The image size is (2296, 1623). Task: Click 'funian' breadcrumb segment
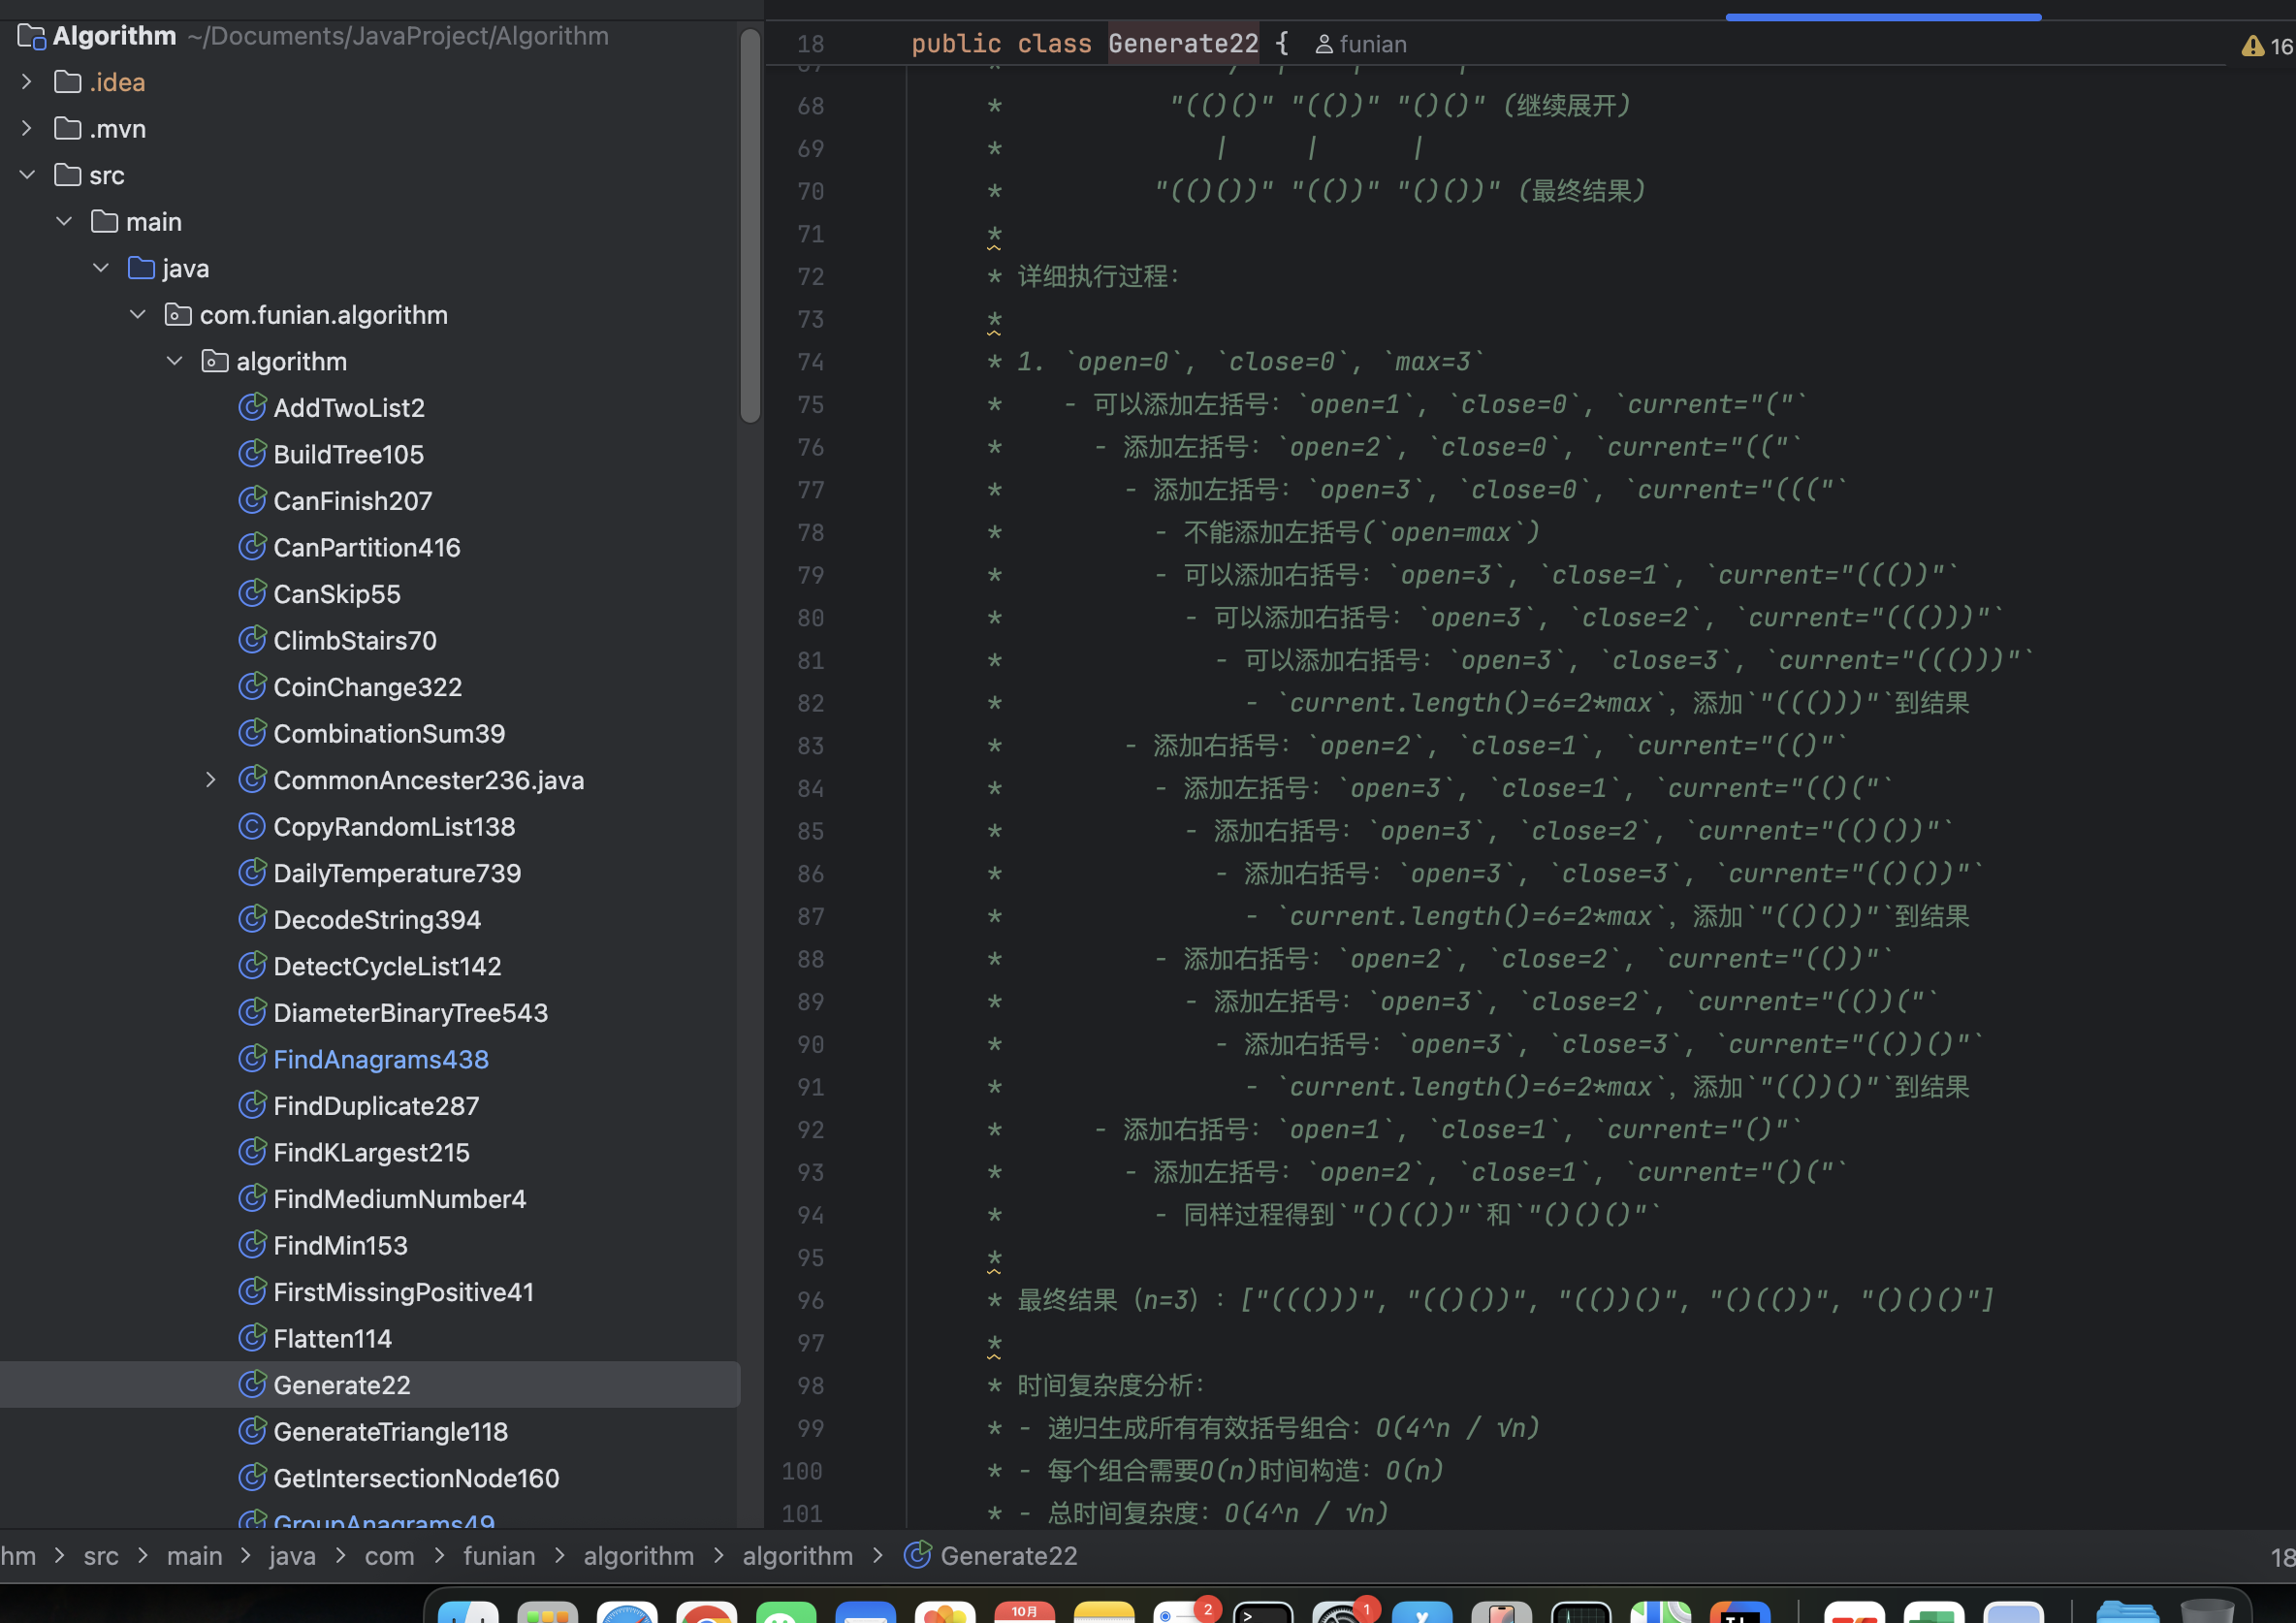click(x=498, y=1555)
